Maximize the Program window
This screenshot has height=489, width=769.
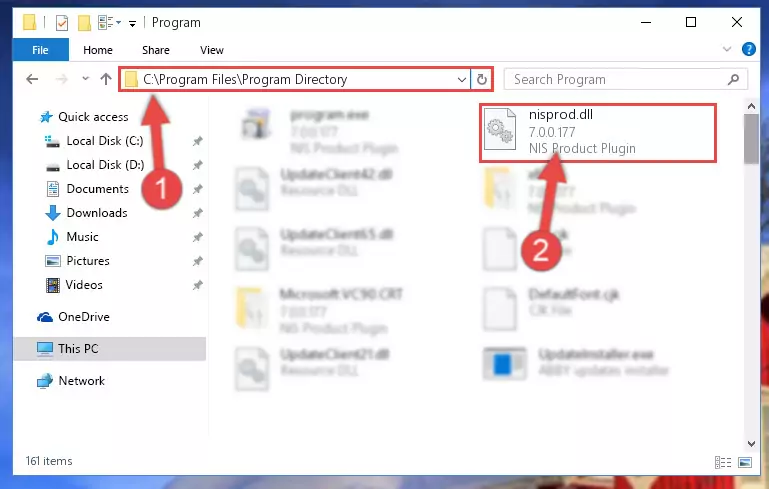click(691, 22)
